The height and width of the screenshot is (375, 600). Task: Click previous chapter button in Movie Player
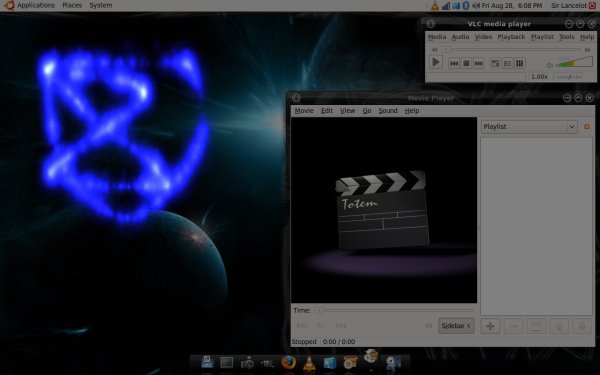[x=302, y=326]
